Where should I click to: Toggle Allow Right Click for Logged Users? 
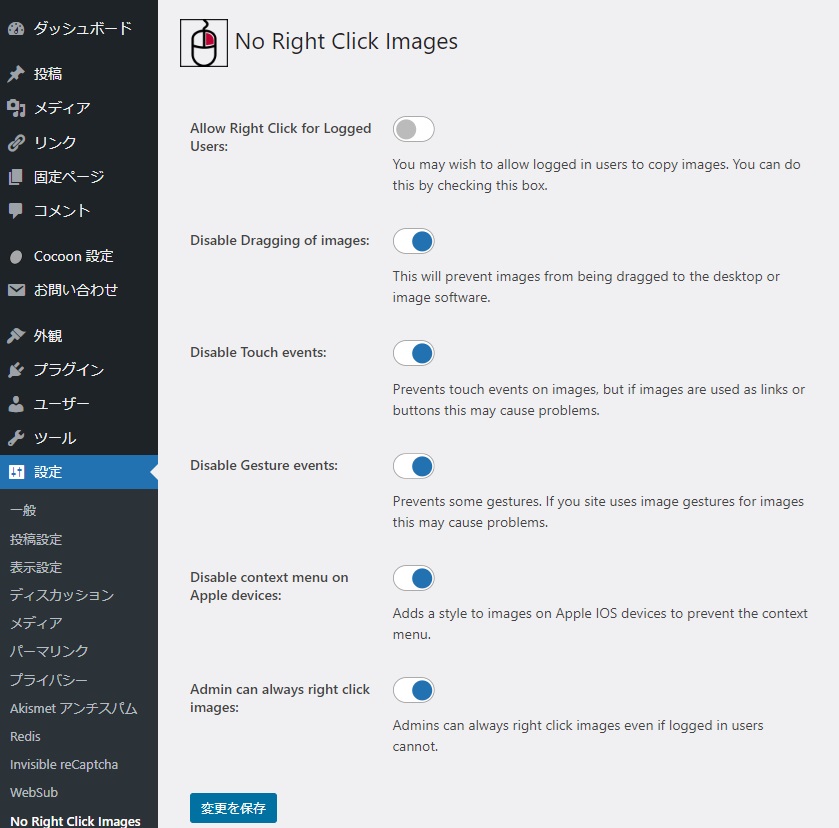[x=413, y=129]
